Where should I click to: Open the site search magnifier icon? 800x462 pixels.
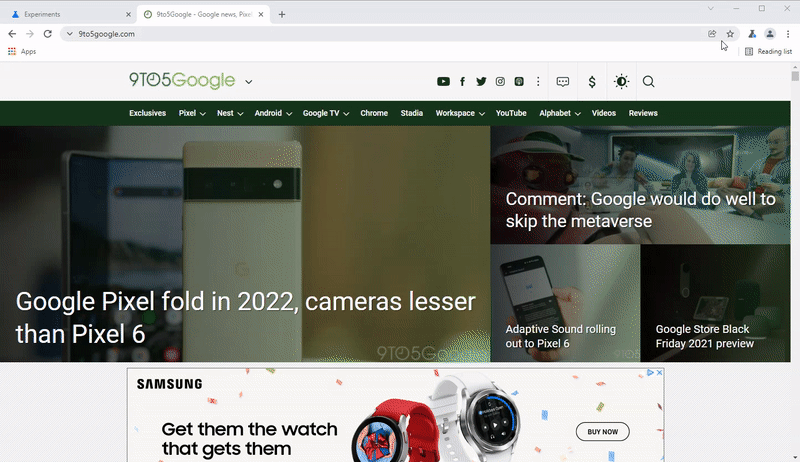click(649, 82)
